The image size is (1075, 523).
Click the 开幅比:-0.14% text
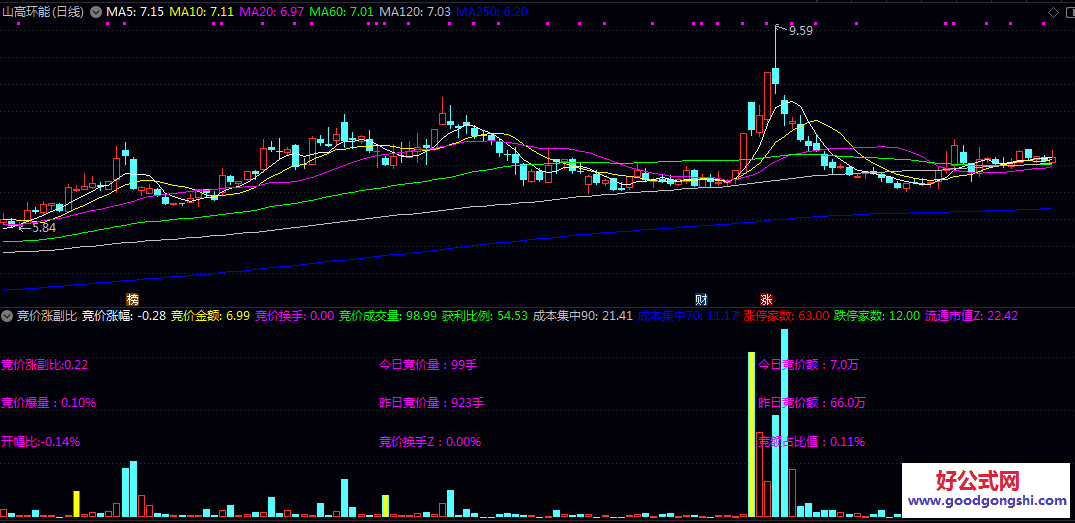[x=40, y=441]
